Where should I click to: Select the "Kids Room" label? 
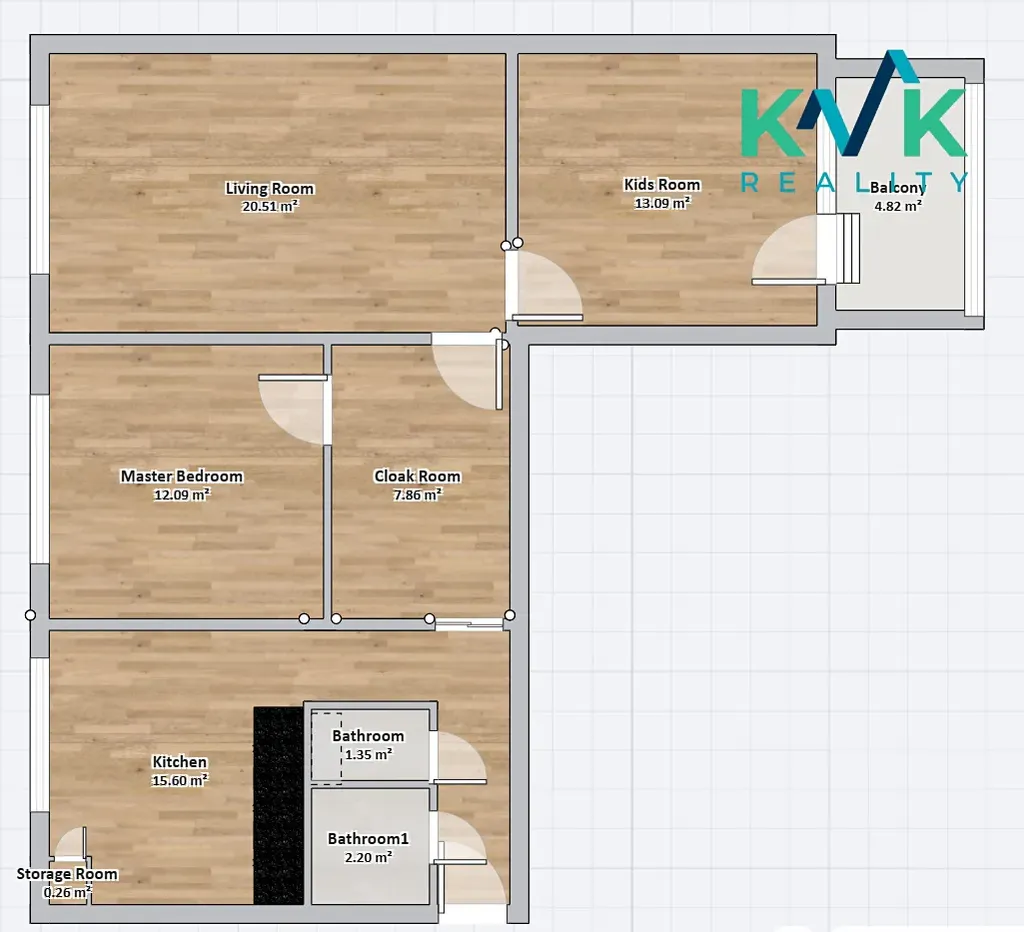tap(662, 185)
